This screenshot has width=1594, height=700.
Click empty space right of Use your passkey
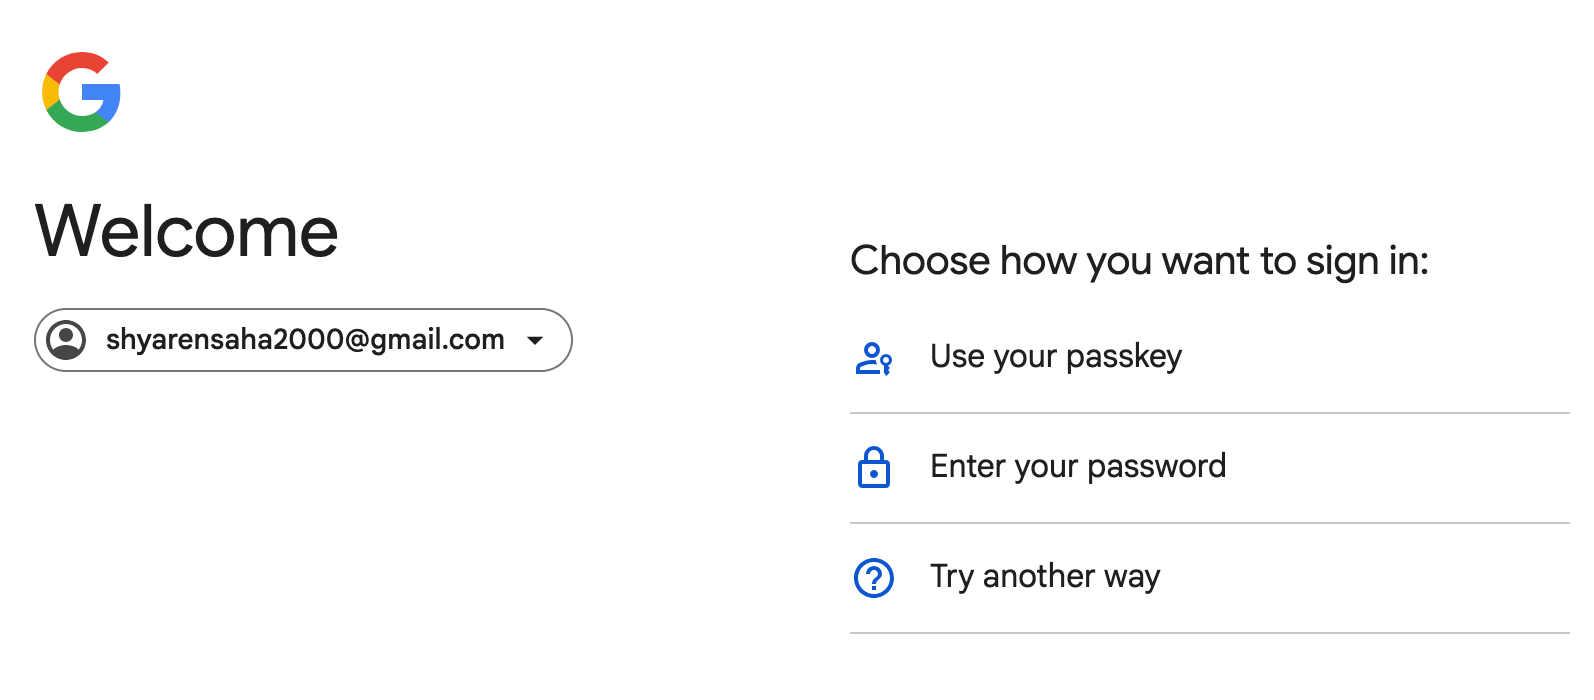[1400, 357]
